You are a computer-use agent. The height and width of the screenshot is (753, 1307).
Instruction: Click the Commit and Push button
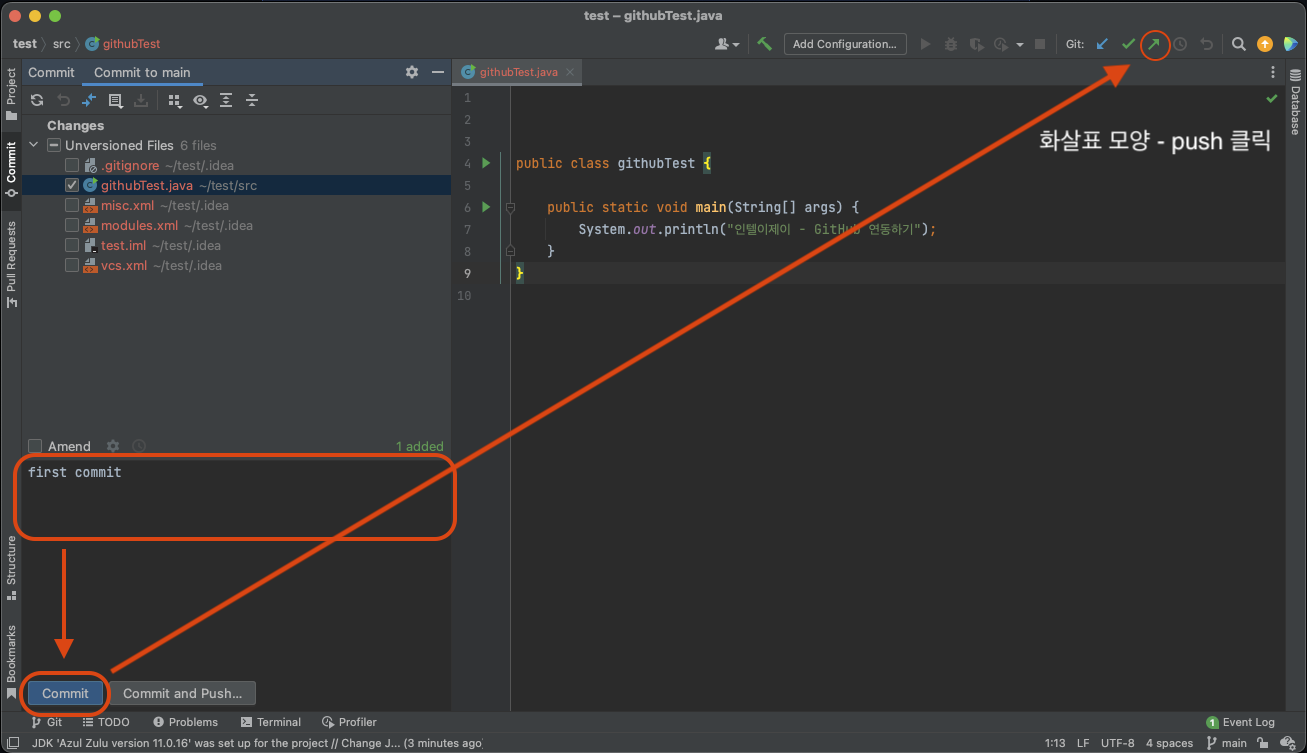tap(183, 693)
